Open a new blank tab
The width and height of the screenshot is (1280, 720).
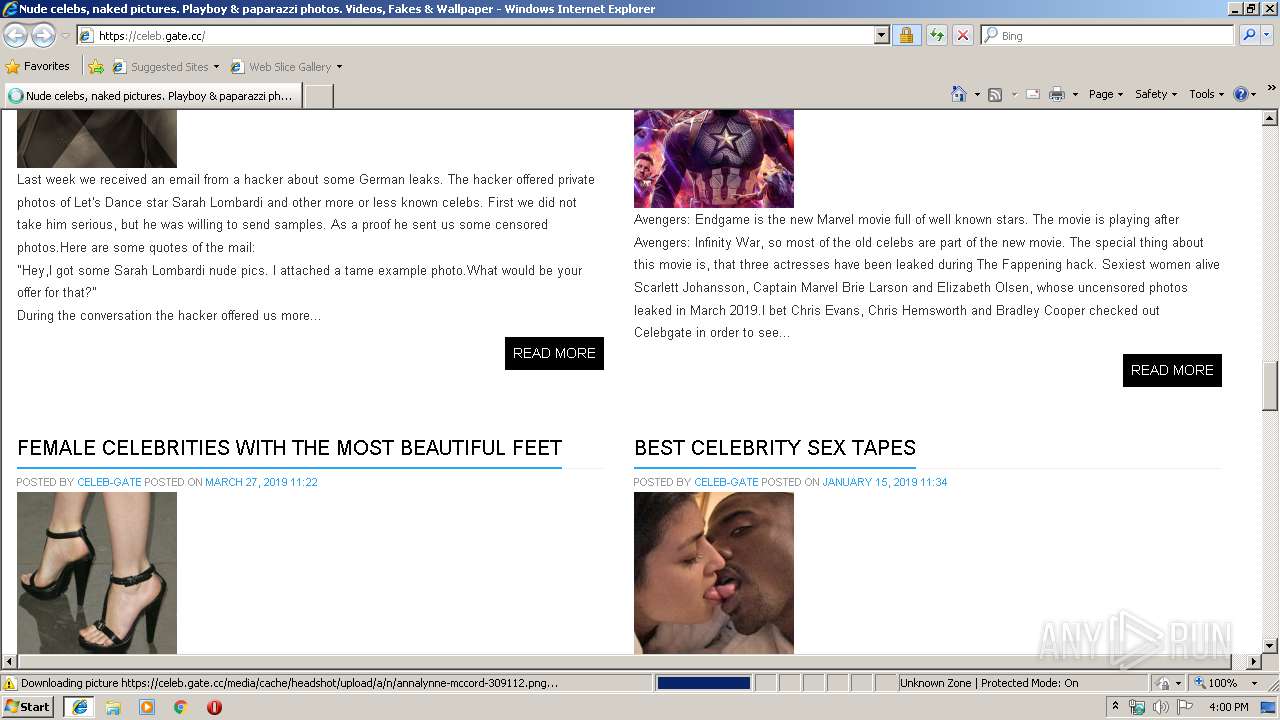[318, 96]
